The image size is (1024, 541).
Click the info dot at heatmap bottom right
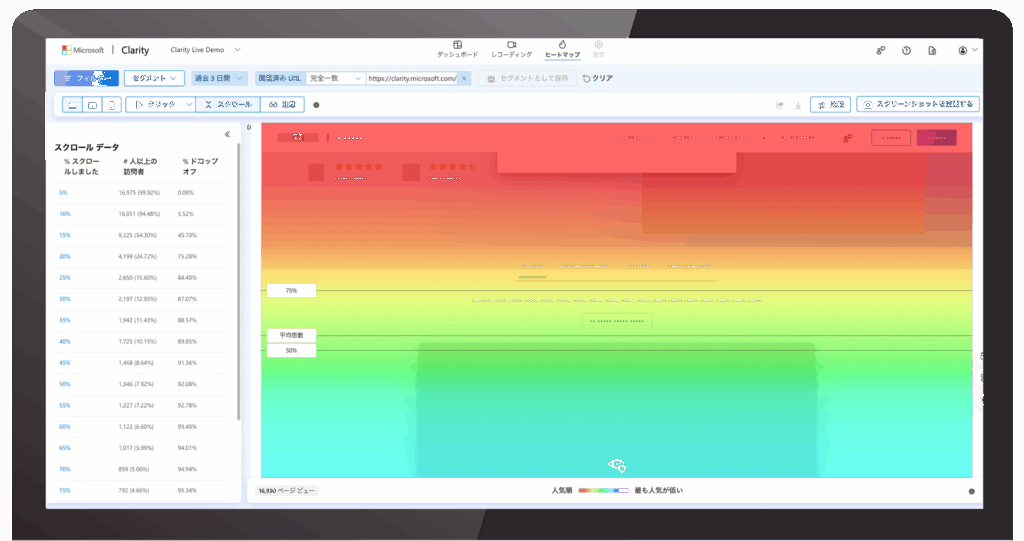tap(971, 491)
